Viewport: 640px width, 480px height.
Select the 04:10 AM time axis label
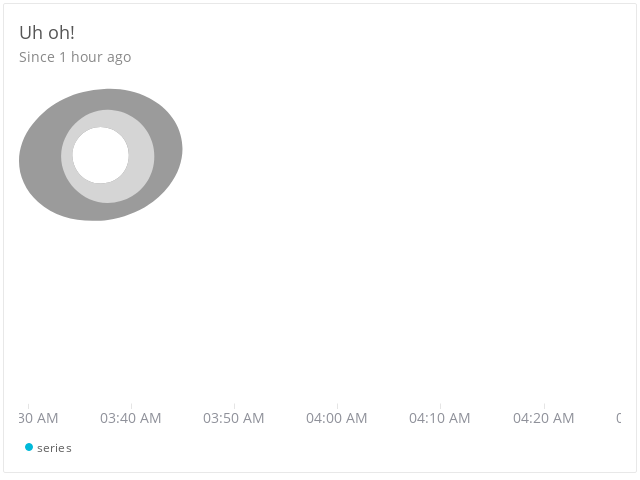point(440,418)
